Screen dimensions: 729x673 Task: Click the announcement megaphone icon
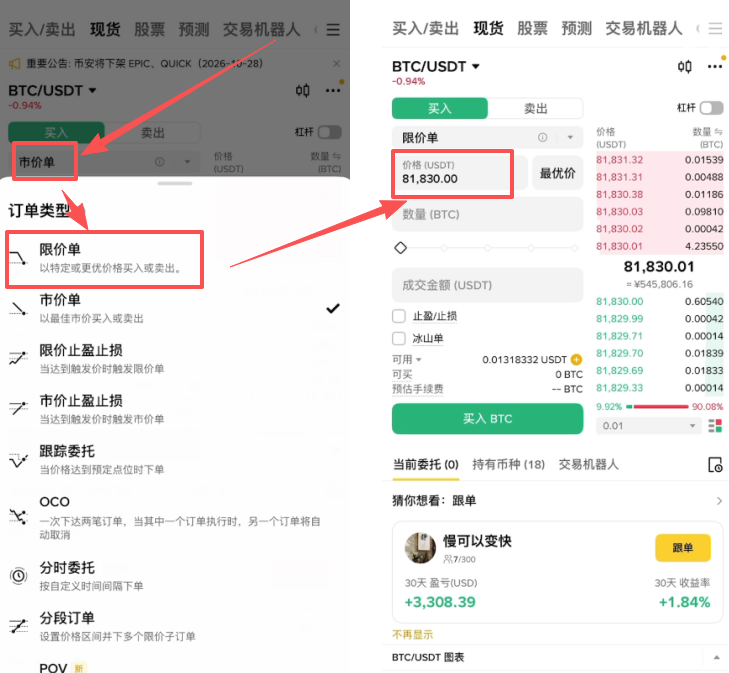14,63
